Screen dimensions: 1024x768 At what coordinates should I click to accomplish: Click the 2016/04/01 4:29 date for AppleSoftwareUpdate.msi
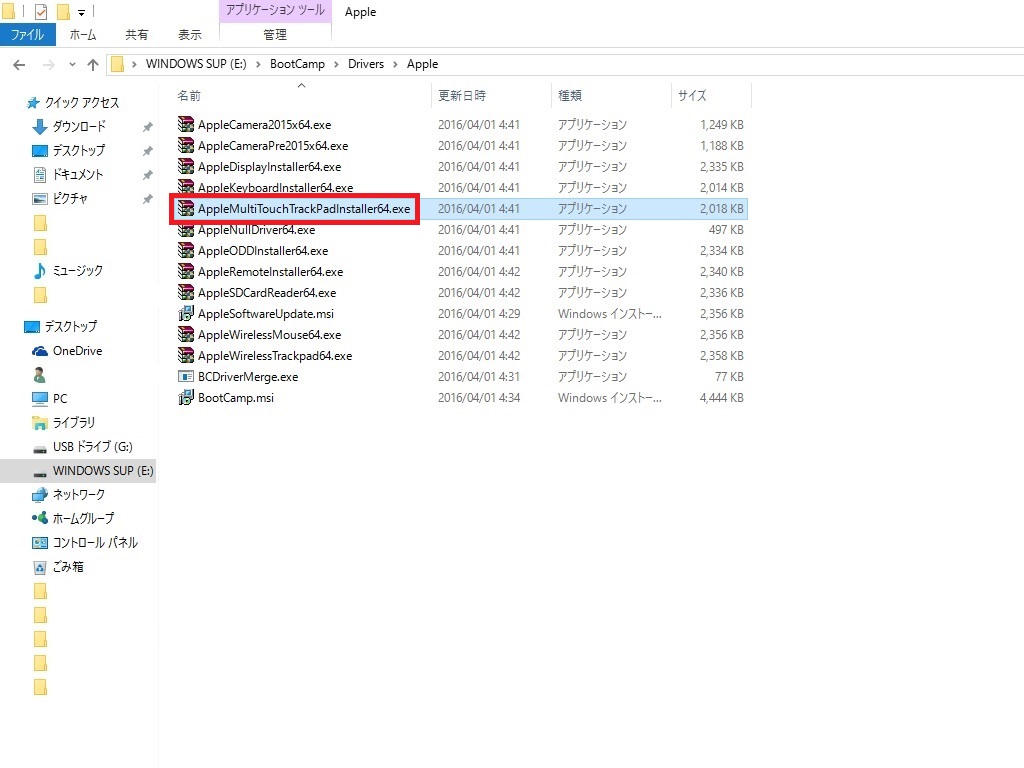[x=479, y=313]
